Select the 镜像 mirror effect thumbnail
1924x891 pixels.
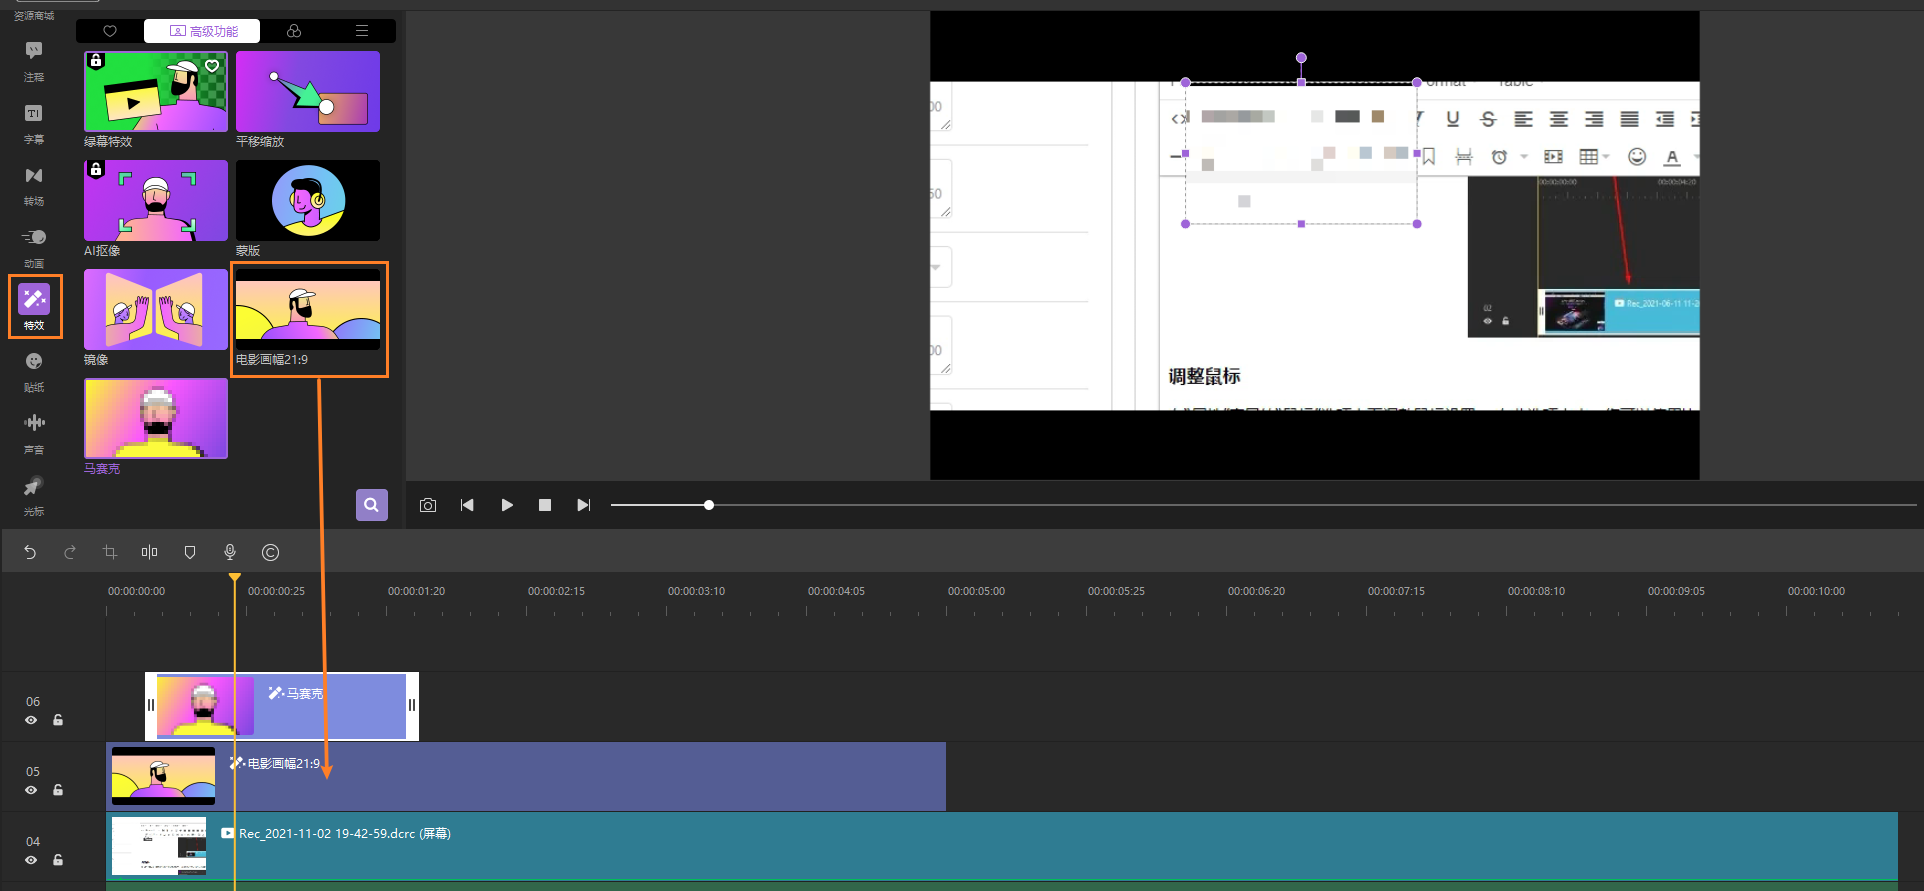[156, 309]
